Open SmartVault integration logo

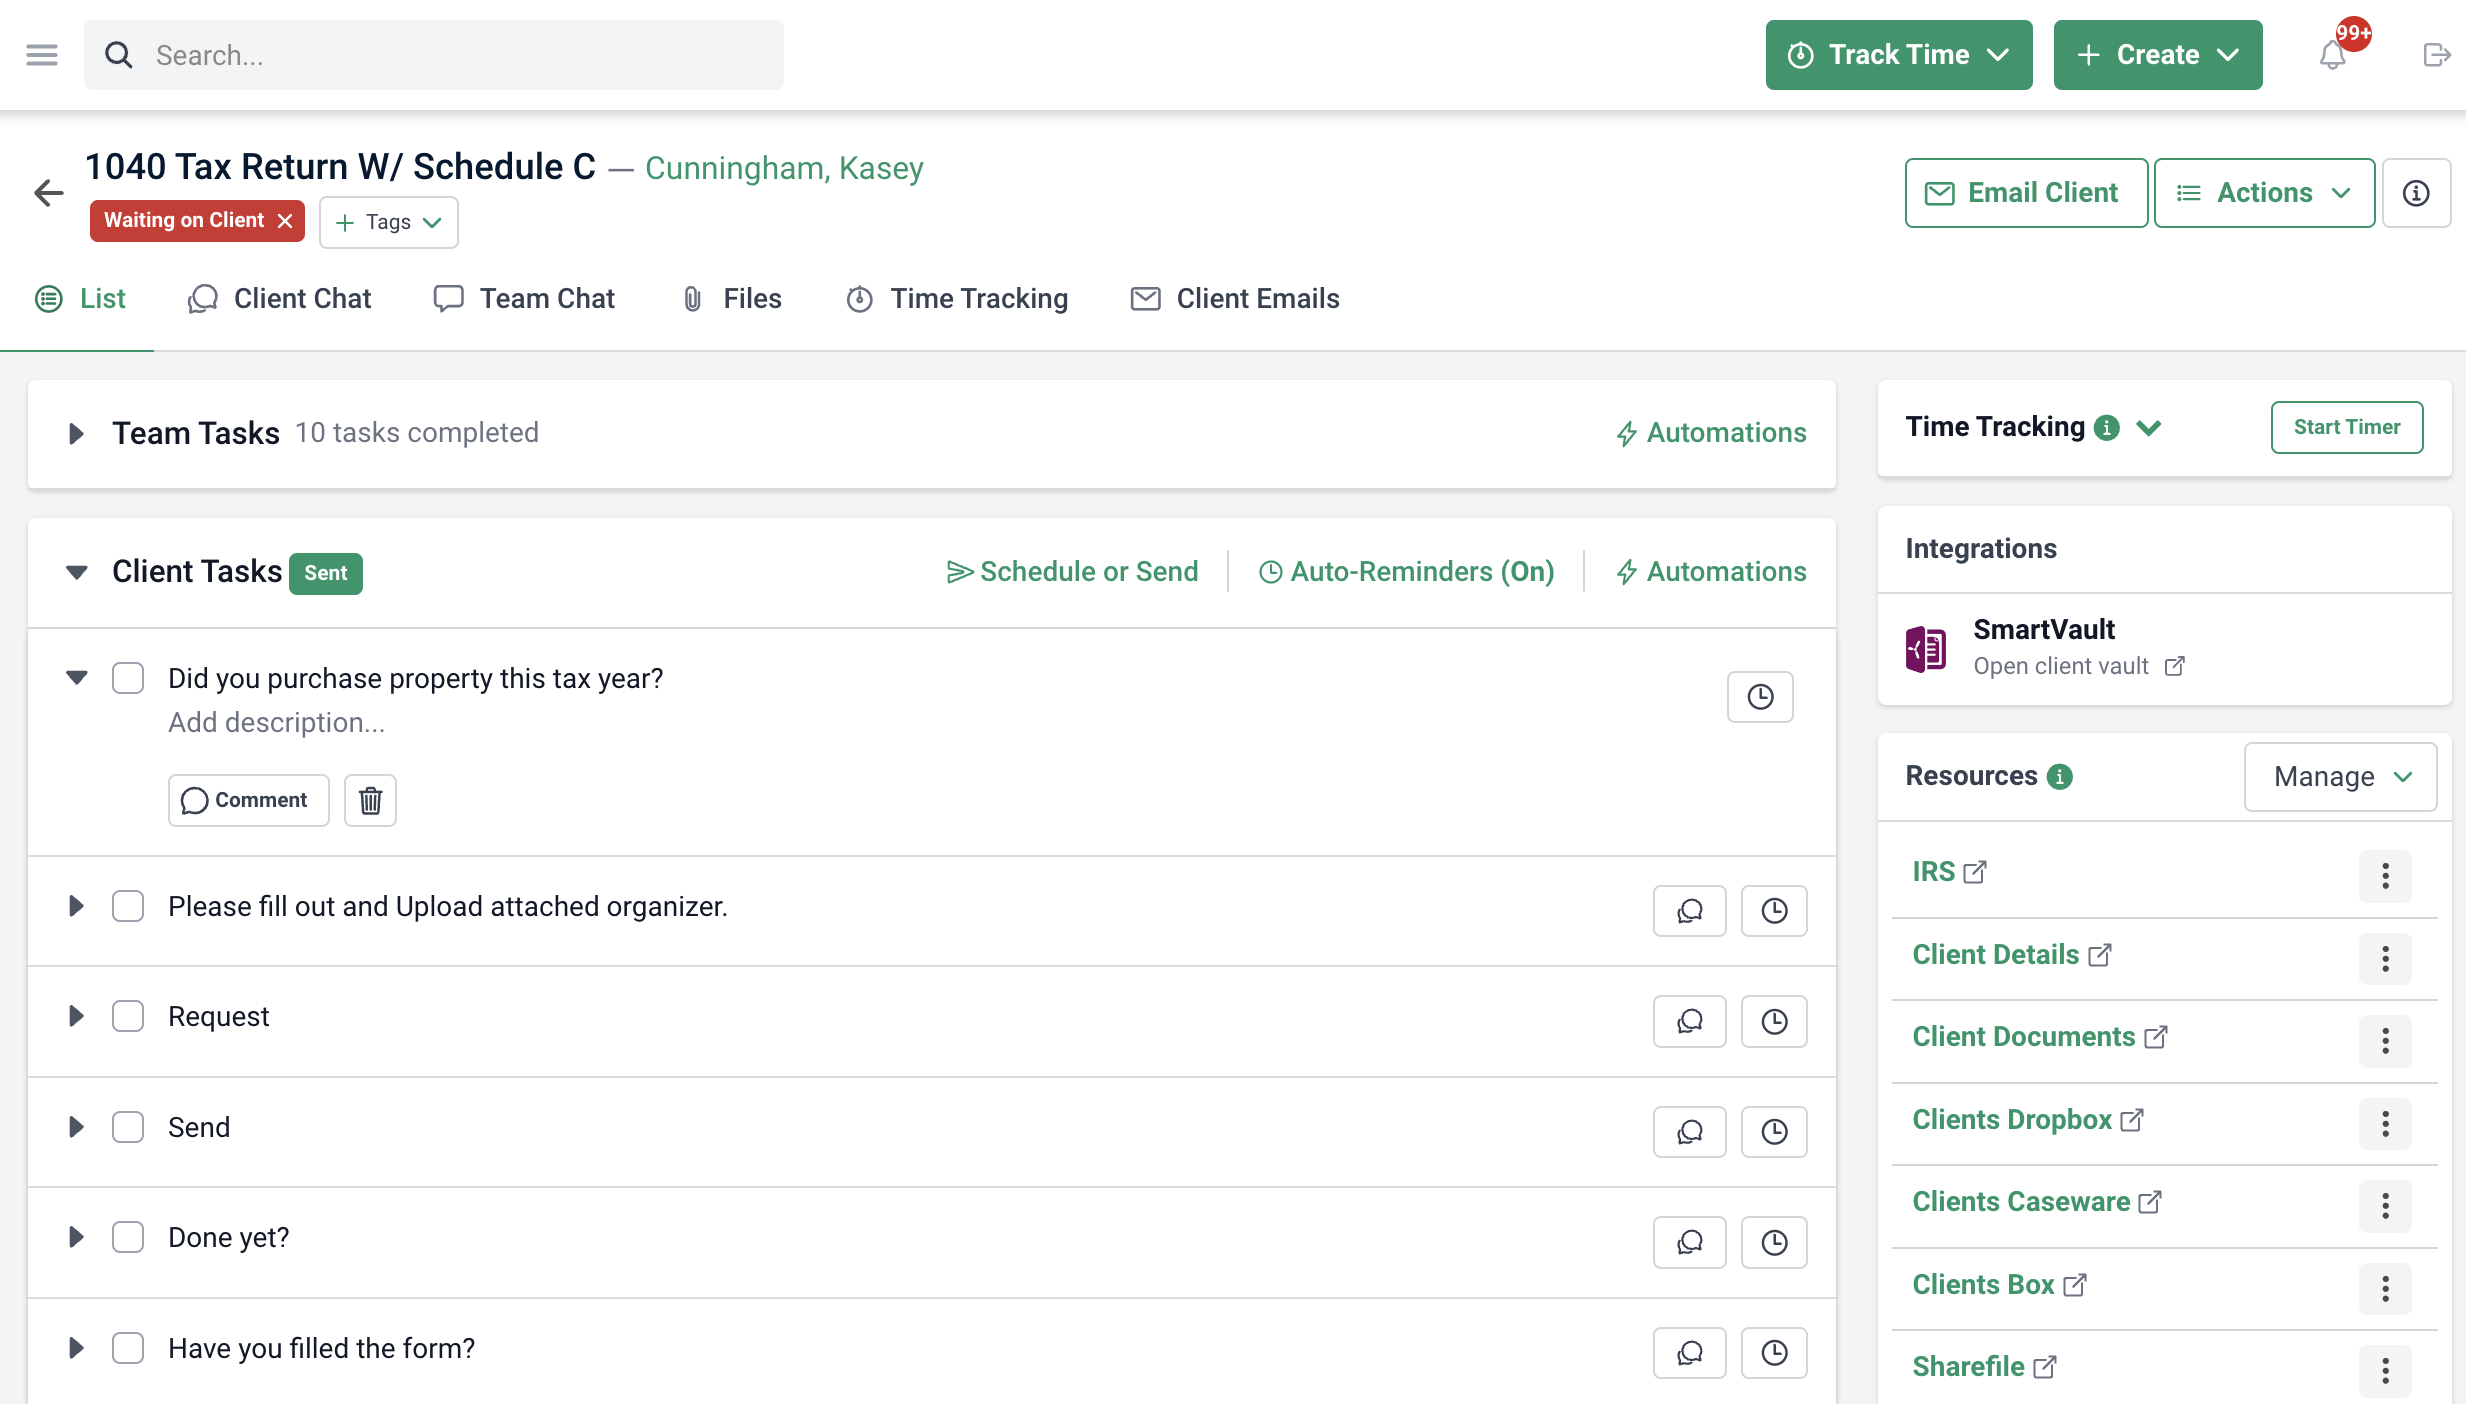click(x=1926, y=649)
